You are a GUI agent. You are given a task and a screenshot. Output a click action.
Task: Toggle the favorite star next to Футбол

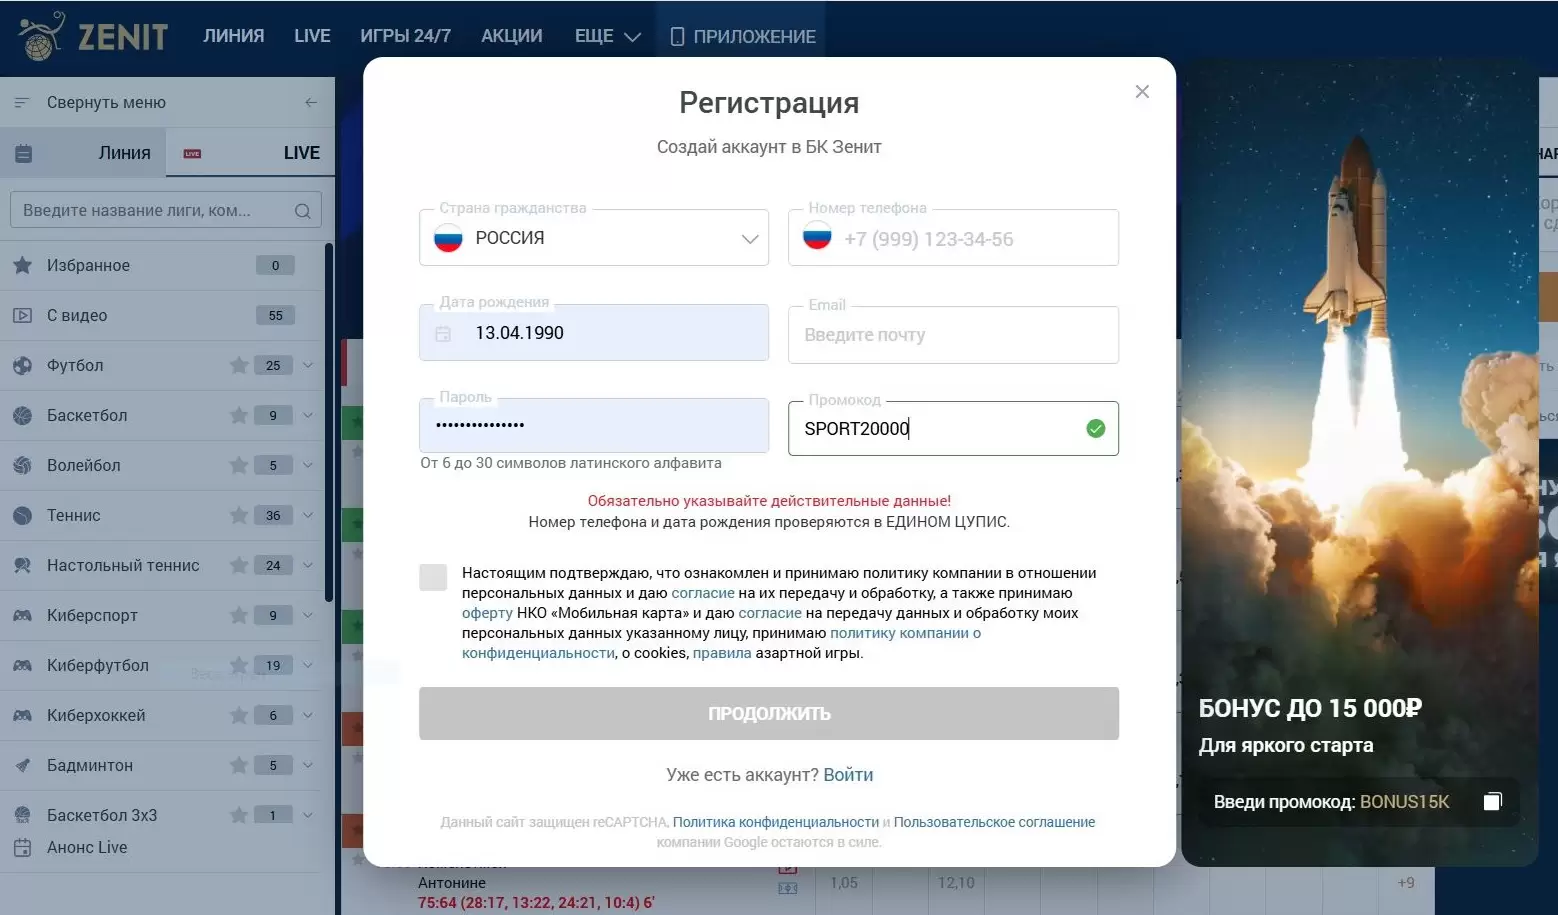(238, 365)
